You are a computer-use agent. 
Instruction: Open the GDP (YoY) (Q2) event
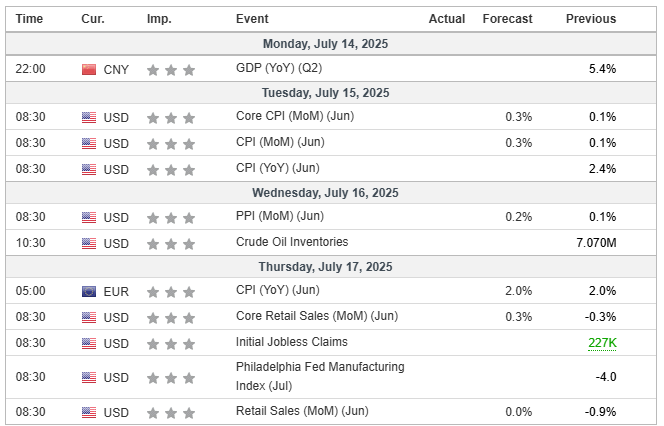pyautogui.click(x=279, y=69)
